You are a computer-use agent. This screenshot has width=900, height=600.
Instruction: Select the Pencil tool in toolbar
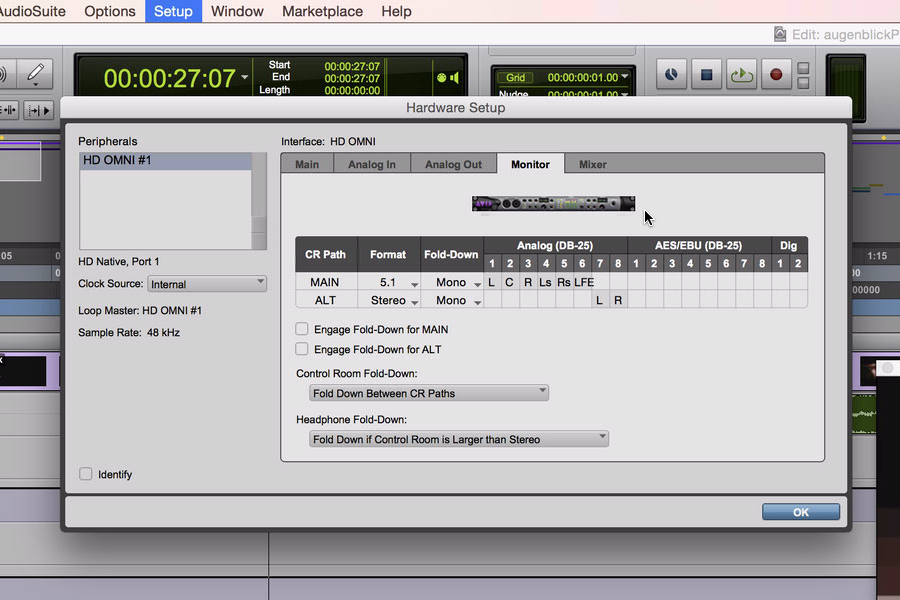[35, 74]
